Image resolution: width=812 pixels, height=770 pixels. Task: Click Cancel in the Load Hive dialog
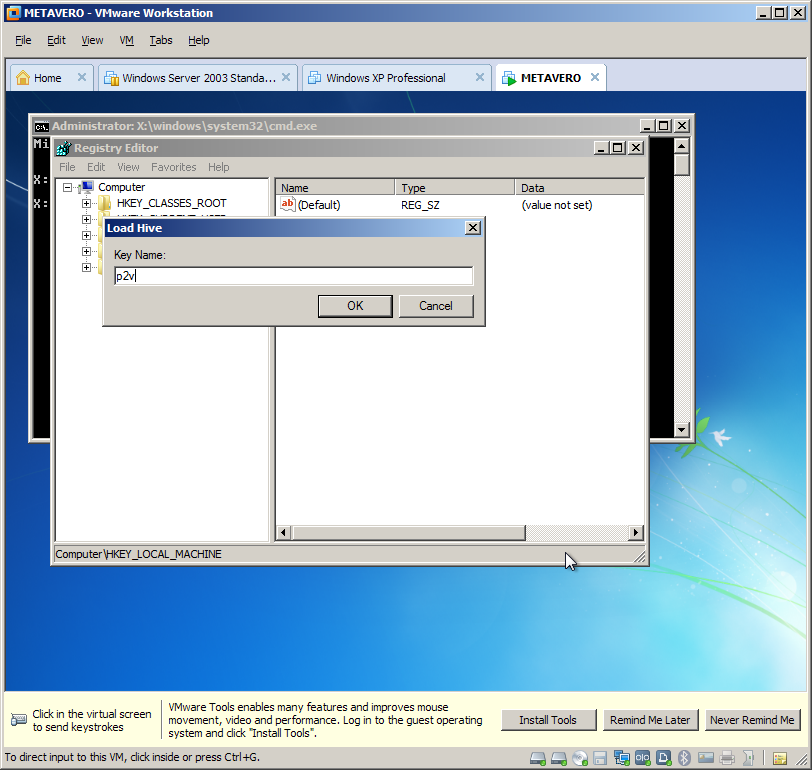click(436, 306)
